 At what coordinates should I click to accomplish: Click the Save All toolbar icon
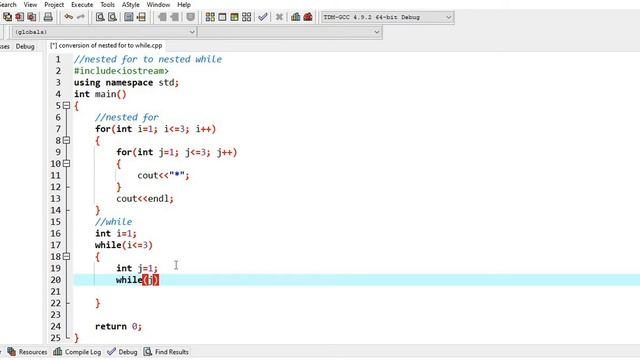tap(7, 17)
